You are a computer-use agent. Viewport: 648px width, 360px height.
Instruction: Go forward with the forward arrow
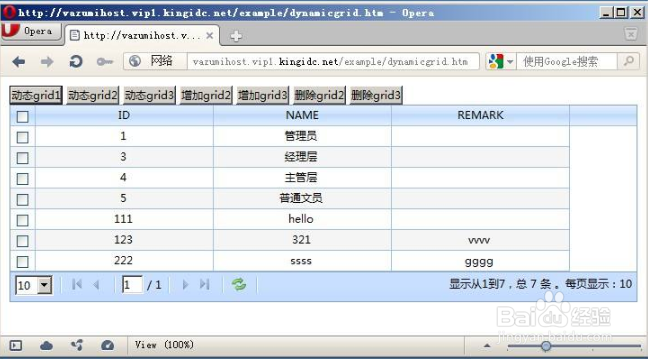click(x=47, y=62)
